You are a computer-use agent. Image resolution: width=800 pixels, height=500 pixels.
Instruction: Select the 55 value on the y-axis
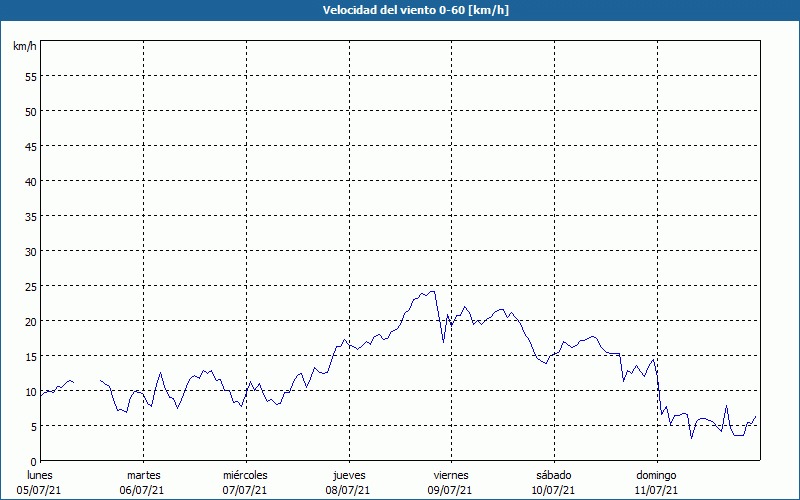[31, 77]
